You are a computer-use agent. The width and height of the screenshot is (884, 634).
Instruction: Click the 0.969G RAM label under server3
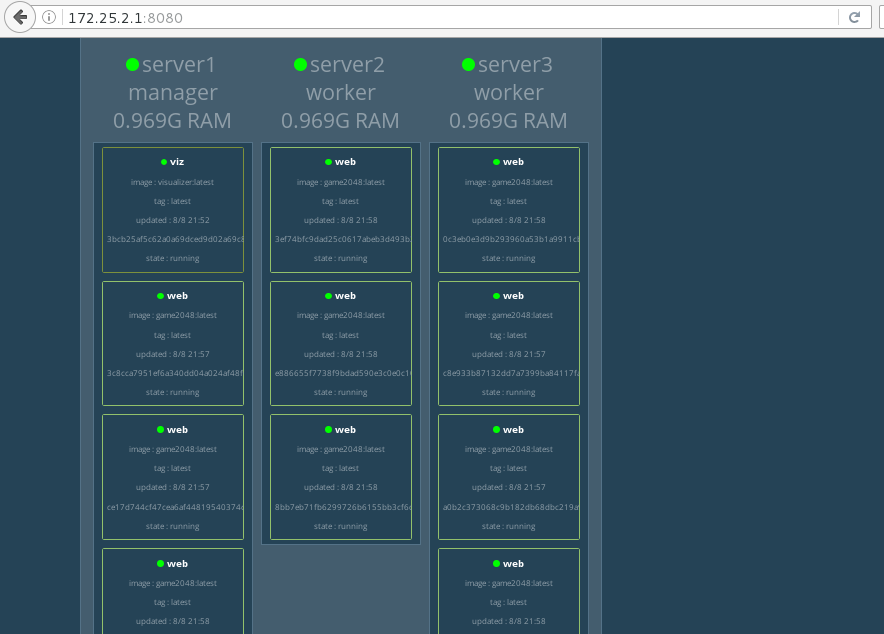click(509, 121)
